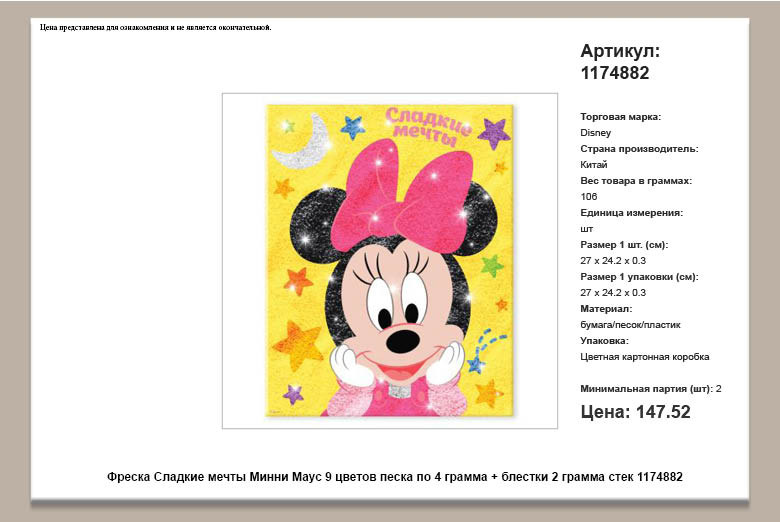This screenshot has width=780, height=522.
Task: Click the price 'Цена: 147.52'
Action: tap(635, 412)
